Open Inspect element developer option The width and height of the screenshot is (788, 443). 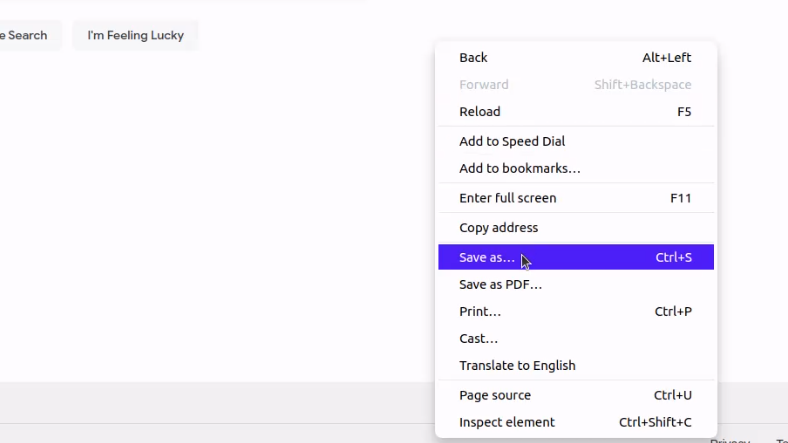coord(506,423)
